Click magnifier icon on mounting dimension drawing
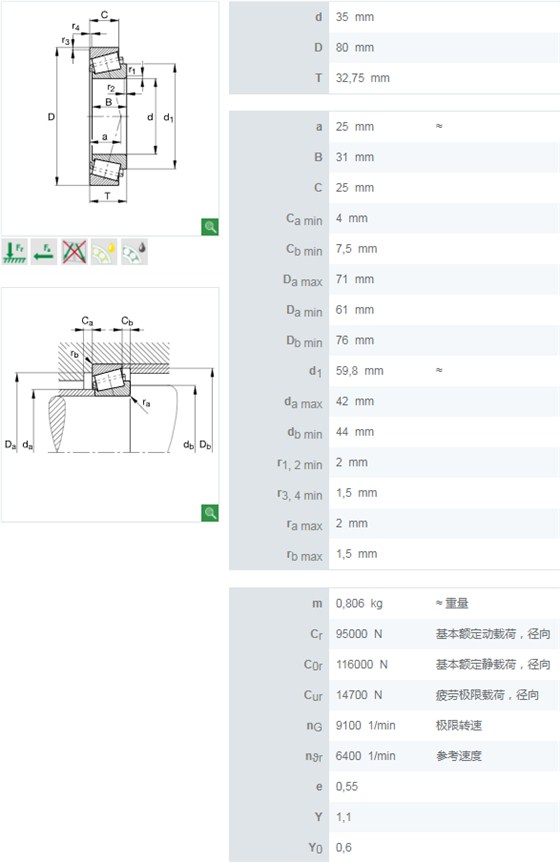560x862 pixels. pyautogui.click(x=210, y=513)
